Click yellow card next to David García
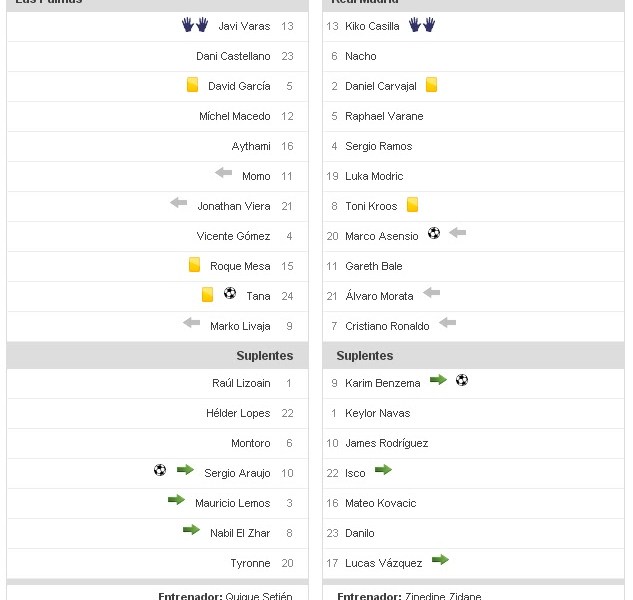The width and height of the screenshot is (633, 600). pyautogui.click(x=193, y=86)
